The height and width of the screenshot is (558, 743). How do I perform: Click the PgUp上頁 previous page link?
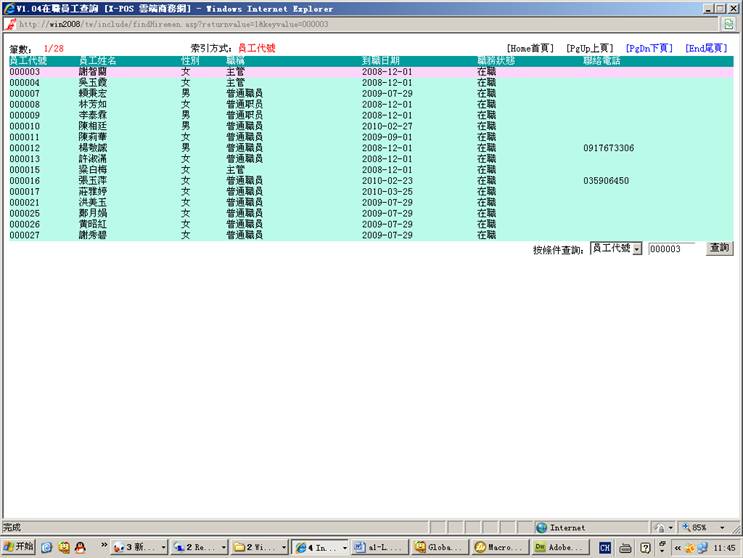[x=589, y=47]
